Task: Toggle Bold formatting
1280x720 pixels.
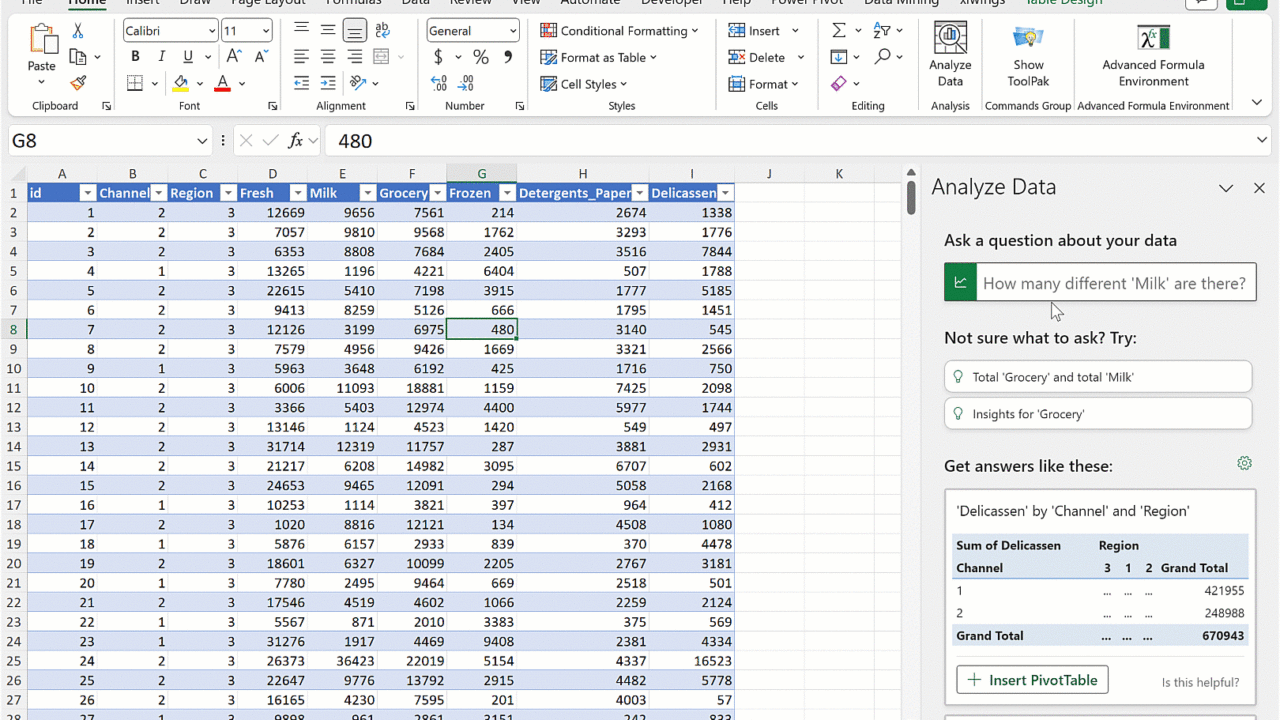Action: pos(135,57)
